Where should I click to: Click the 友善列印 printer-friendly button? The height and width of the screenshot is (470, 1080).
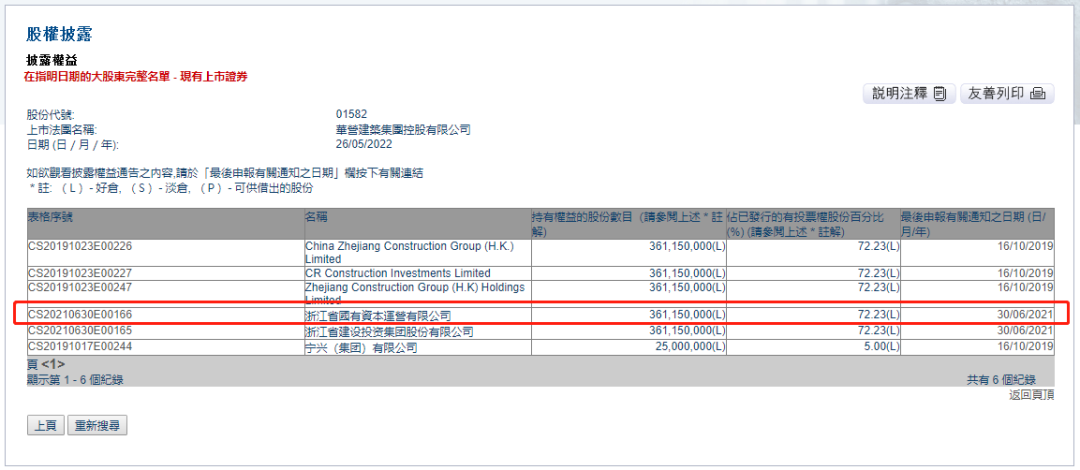coord(1007,94)
